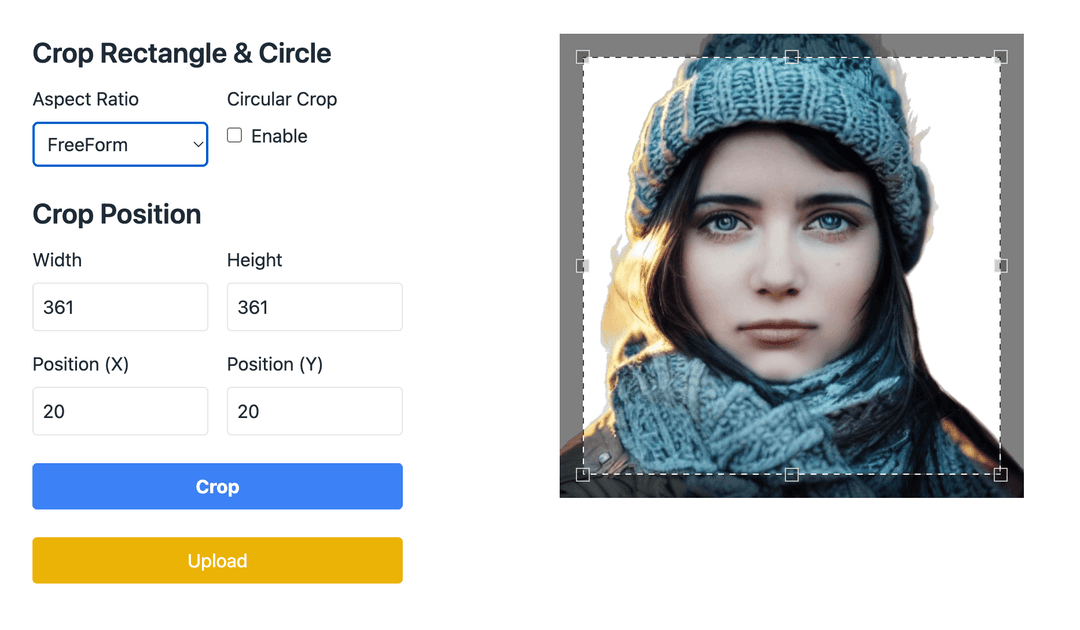Click the Position (Y) input field

(314, 411)
